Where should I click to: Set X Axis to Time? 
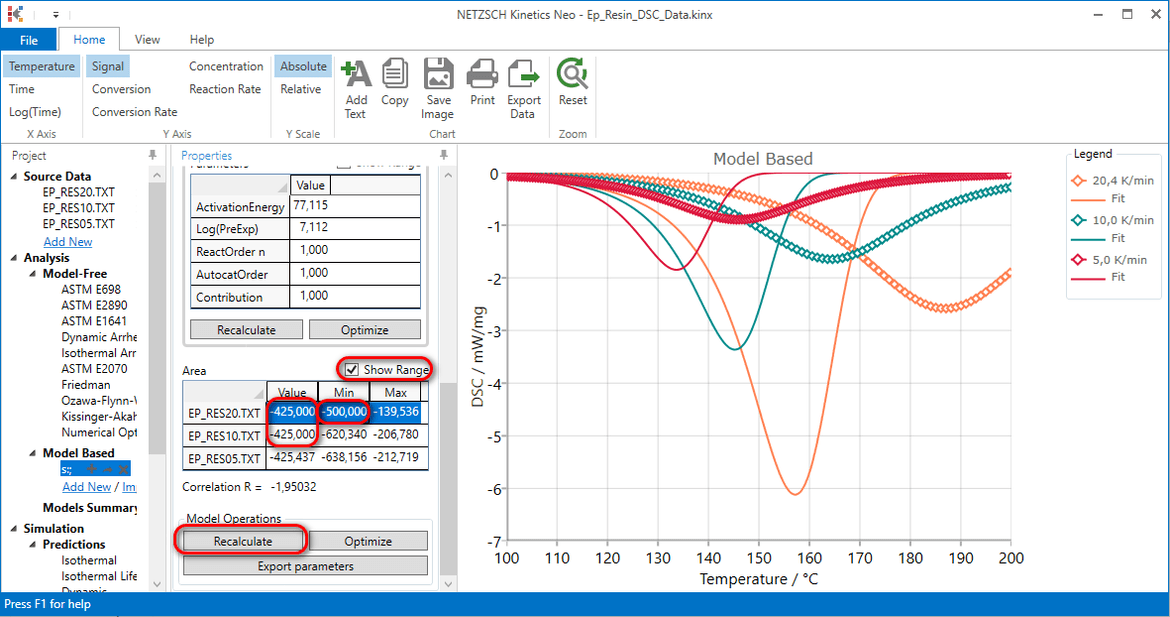tap(21, 89)
